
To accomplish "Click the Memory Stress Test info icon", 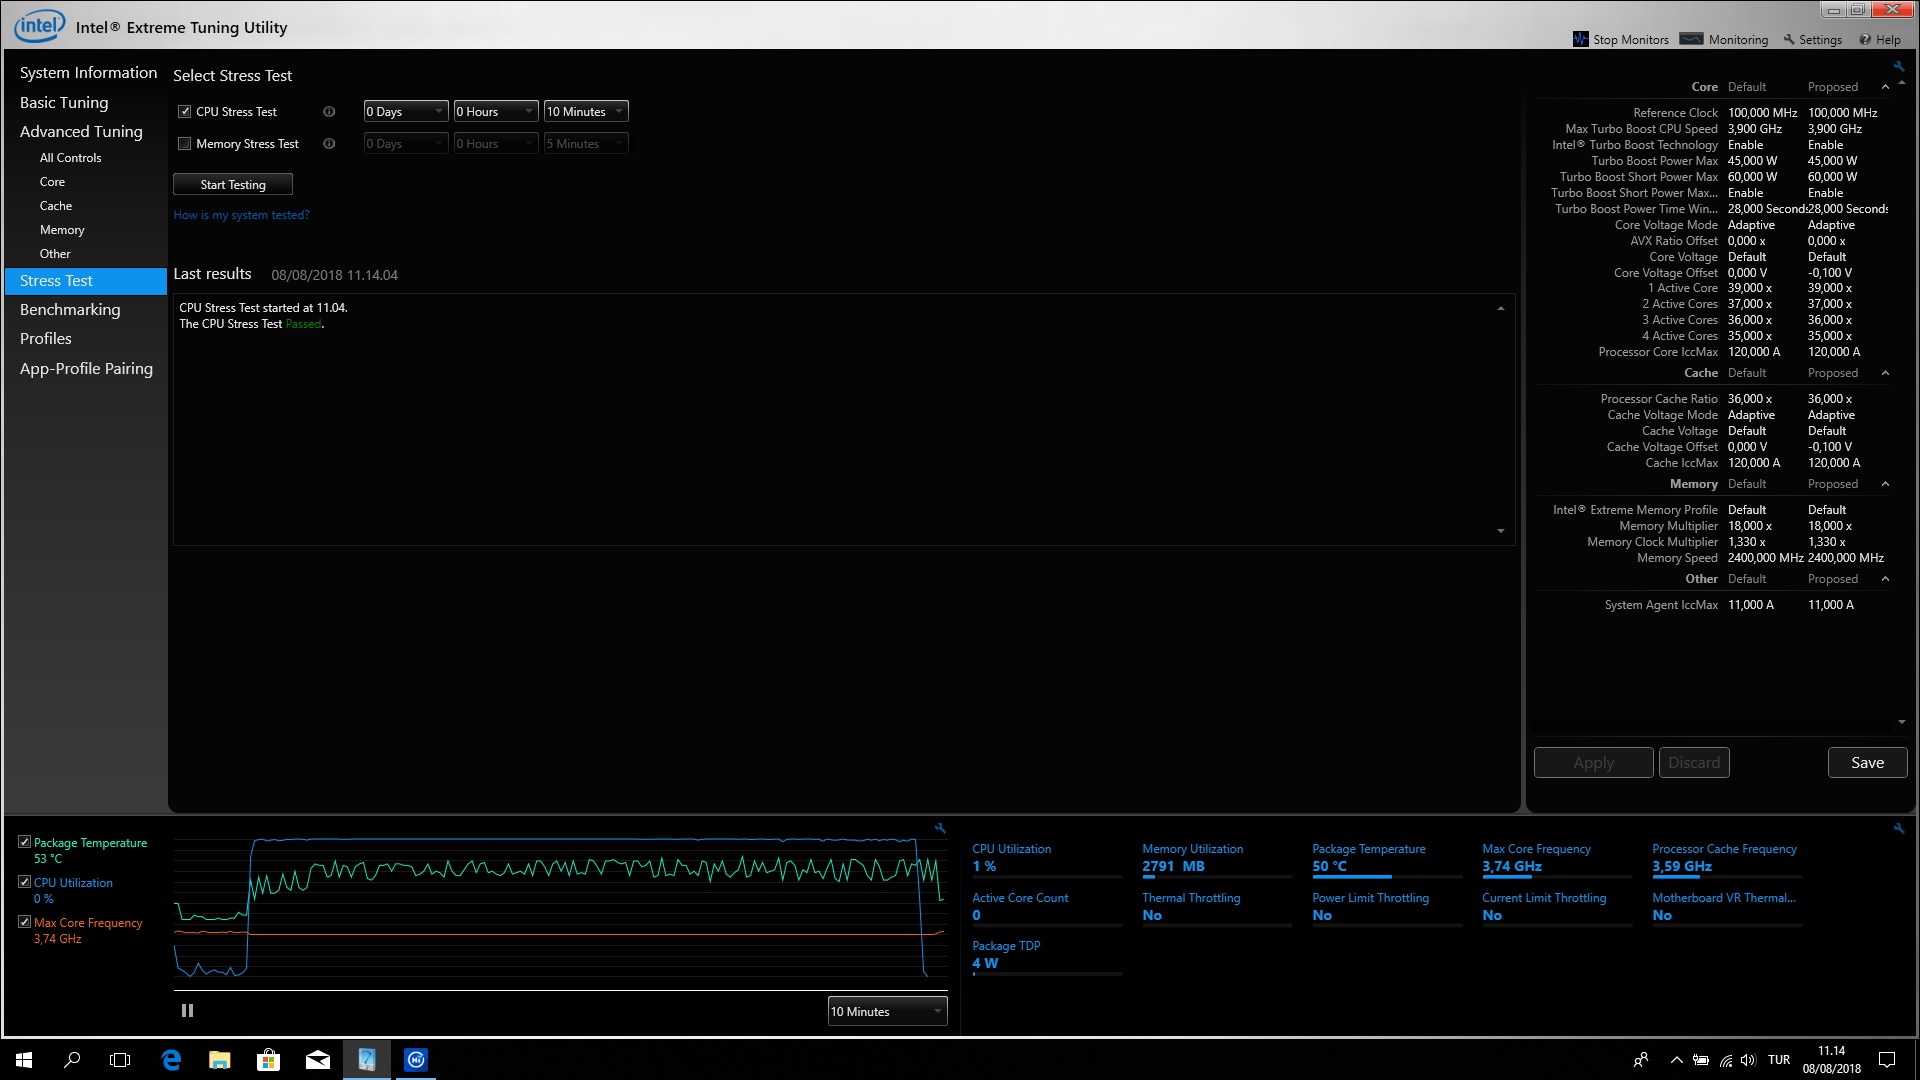I will [329, 144].
